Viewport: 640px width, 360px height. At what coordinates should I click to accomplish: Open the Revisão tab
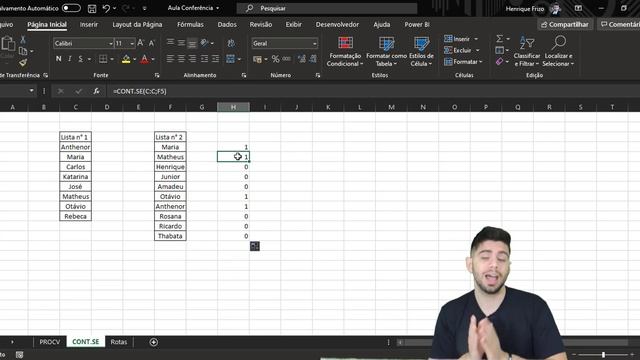pyautogui.click(x=260, y=24)
